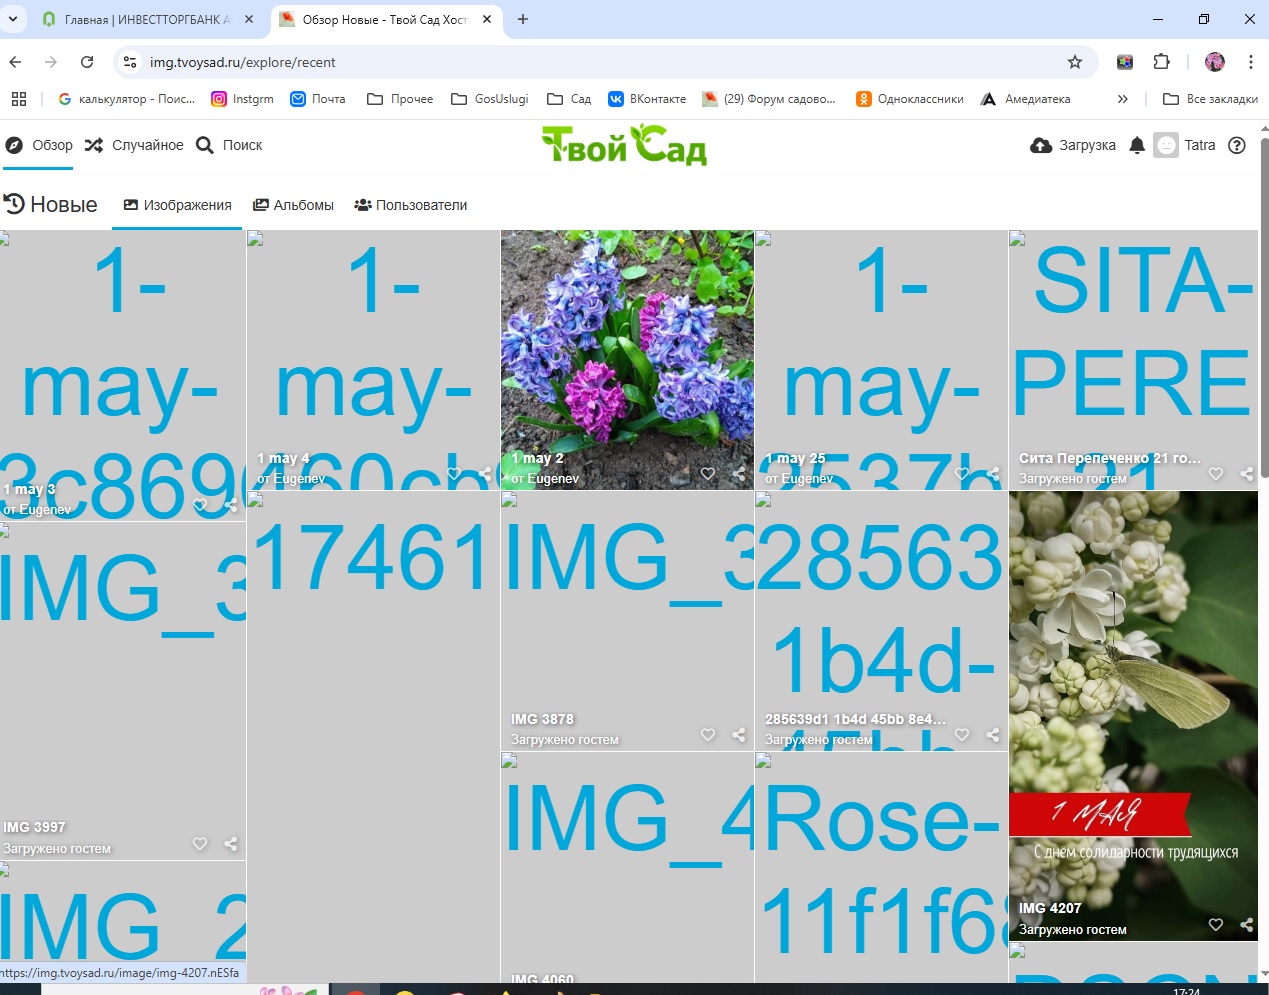View site information icon in address bar
Image resolution: width=1269 pixels, height=995 pixels.
coord(129,62)
